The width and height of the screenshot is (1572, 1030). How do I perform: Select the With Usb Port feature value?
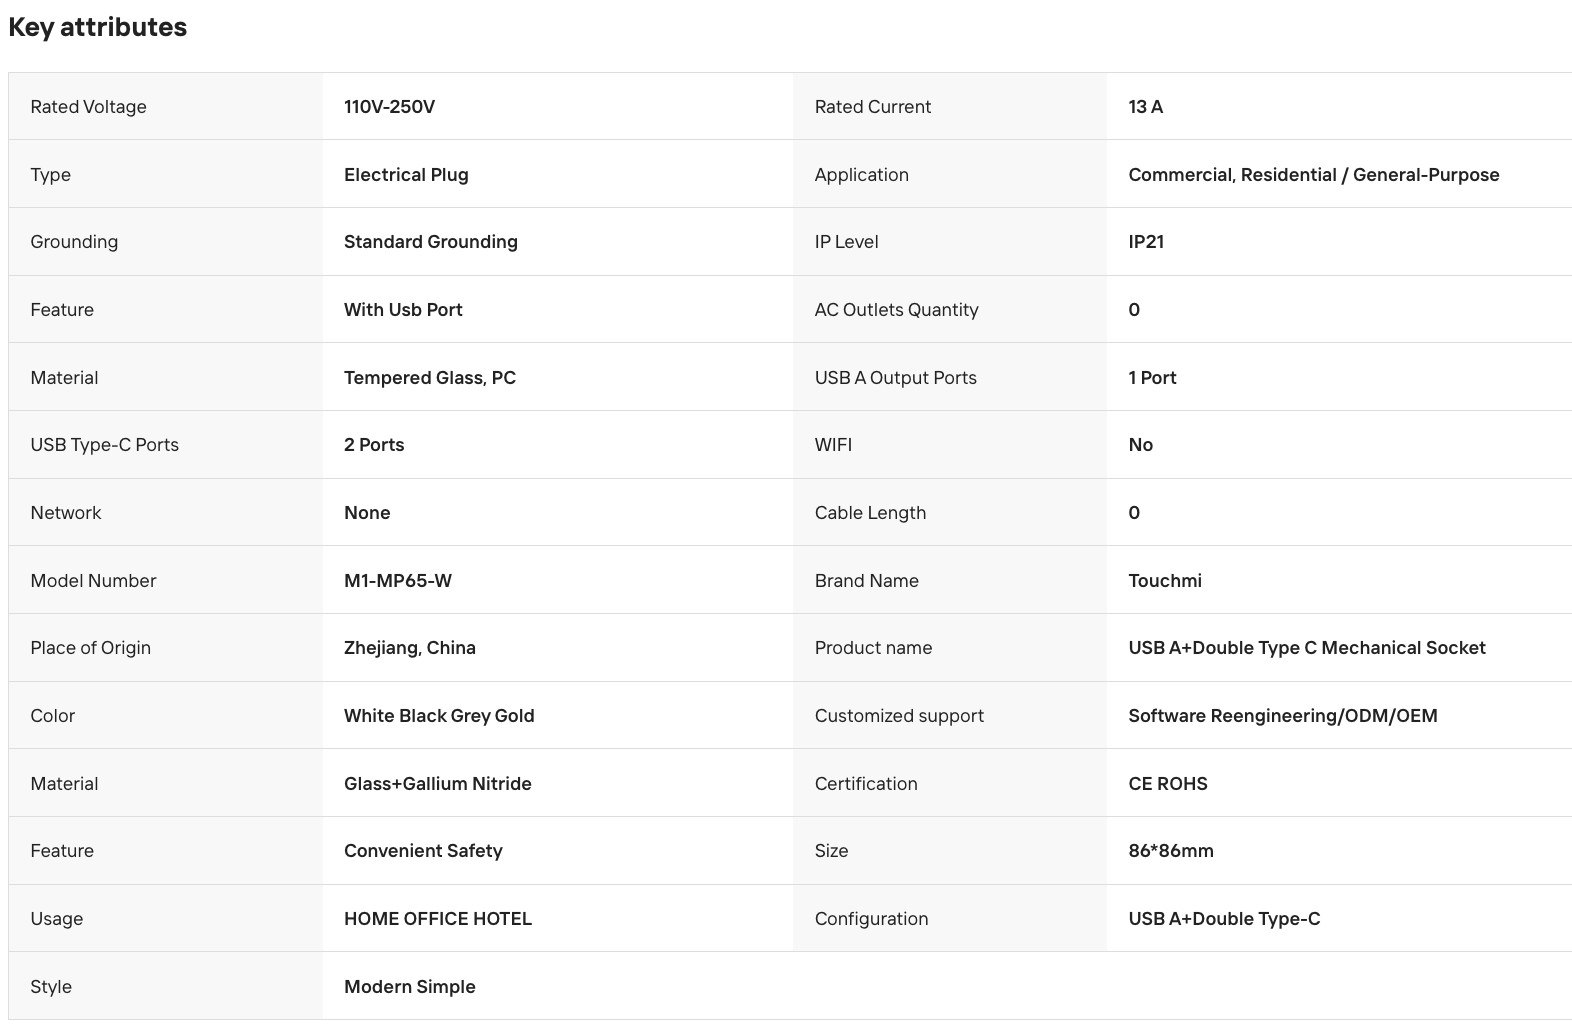coord(403,310)
